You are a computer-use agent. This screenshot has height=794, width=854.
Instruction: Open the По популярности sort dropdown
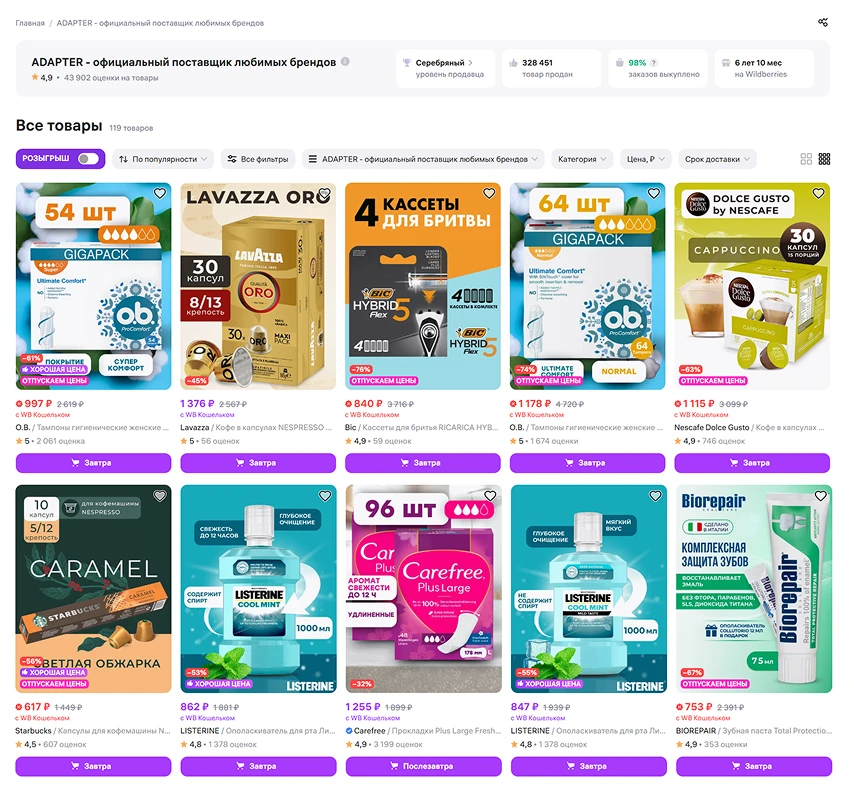click(x=163, y=159)
